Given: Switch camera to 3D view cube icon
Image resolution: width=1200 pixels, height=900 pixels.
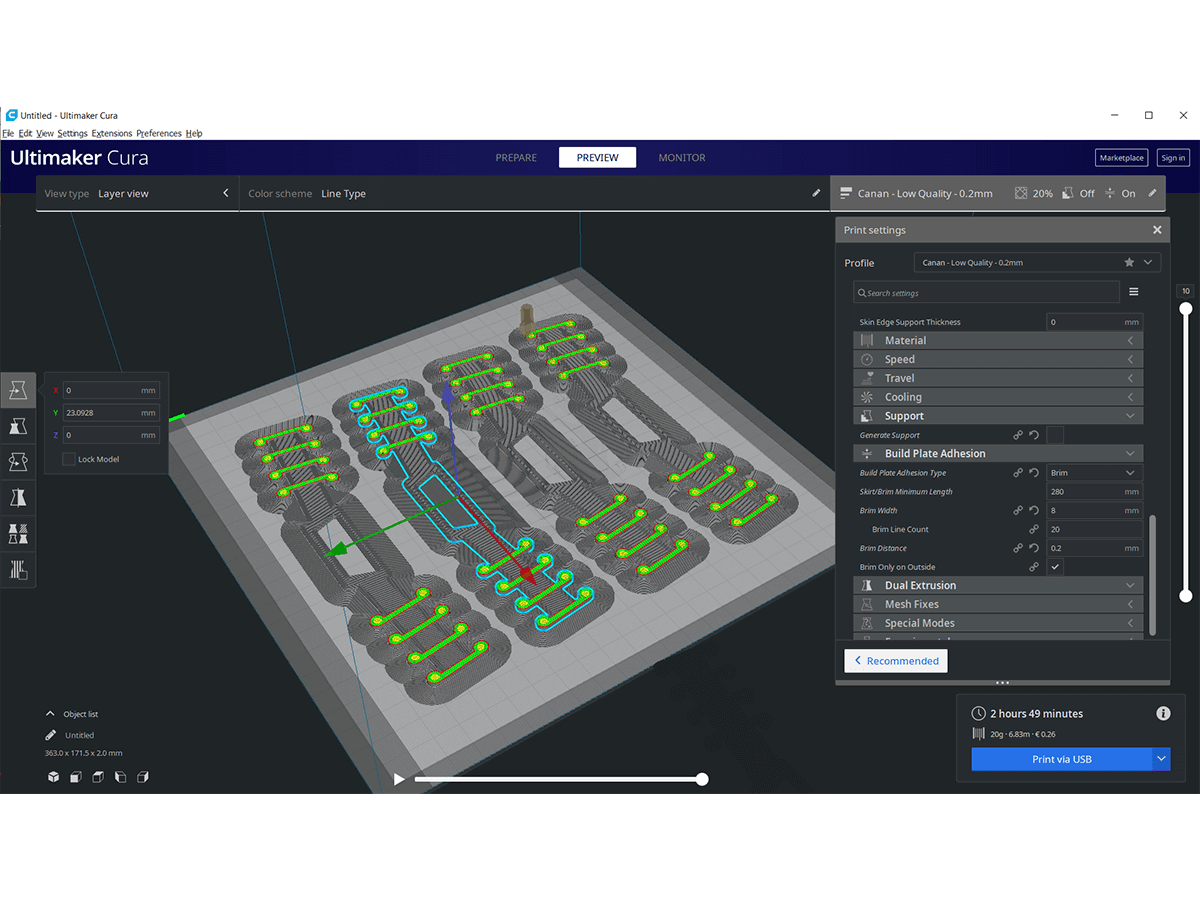Looking at the screenshot, I should click(x=53, y=777).
